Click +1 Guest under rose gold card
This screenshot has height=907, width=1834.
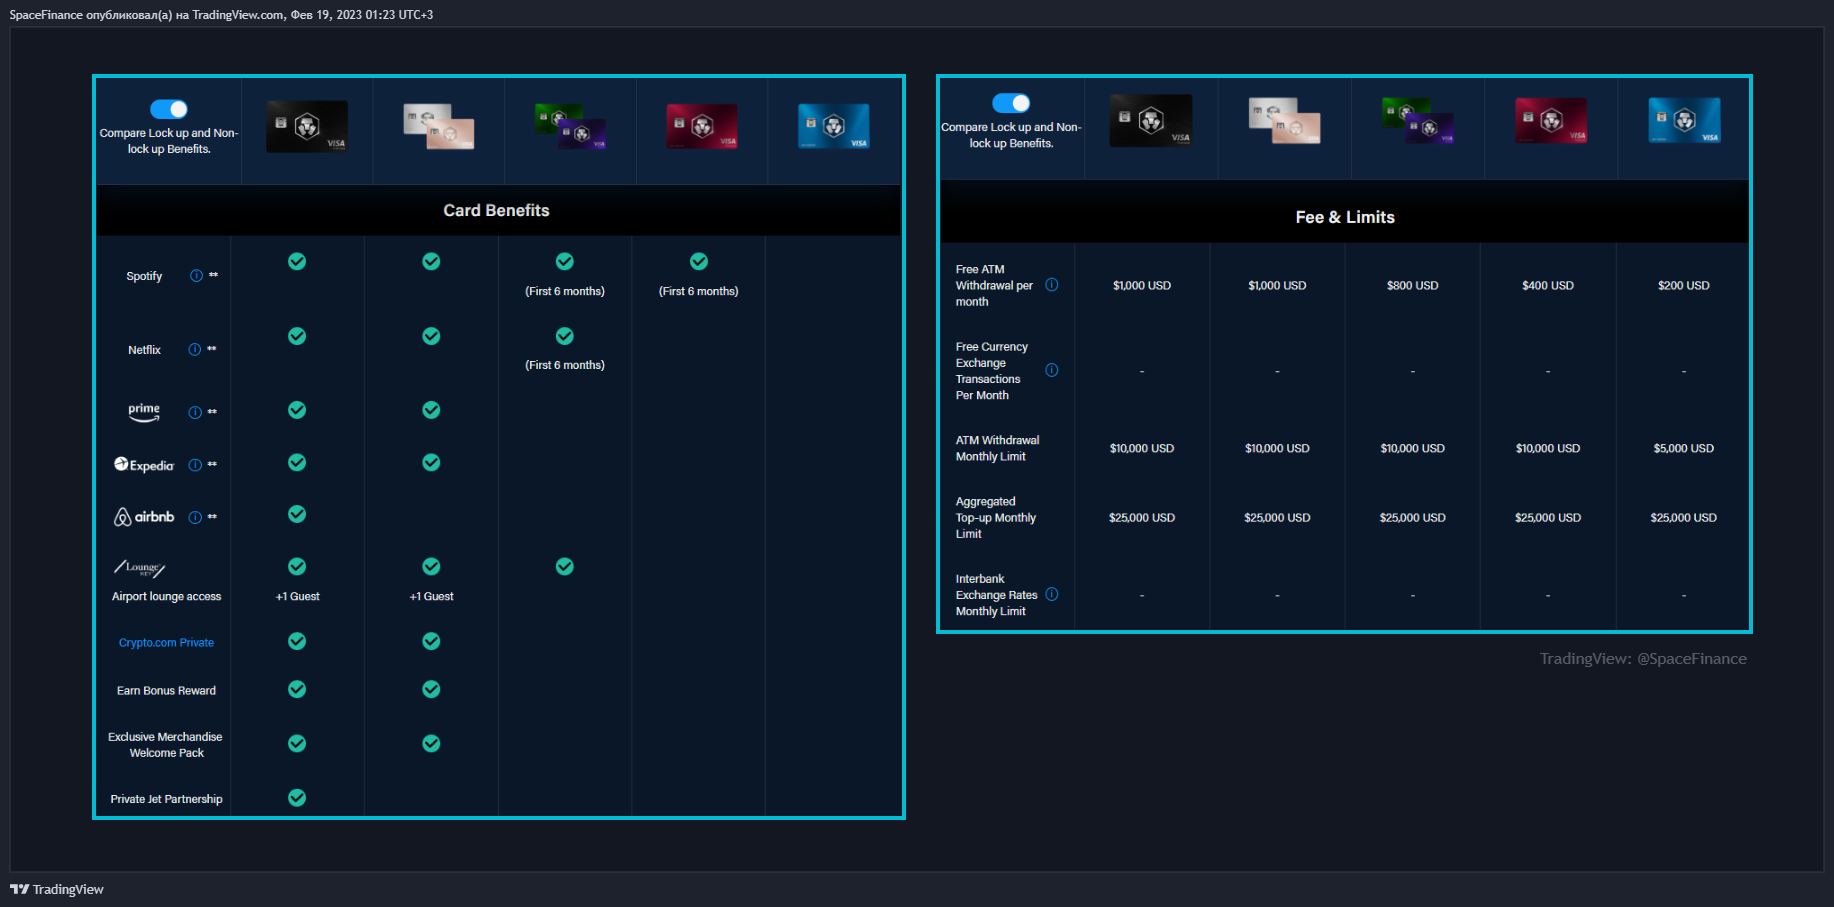pos(431,596)
